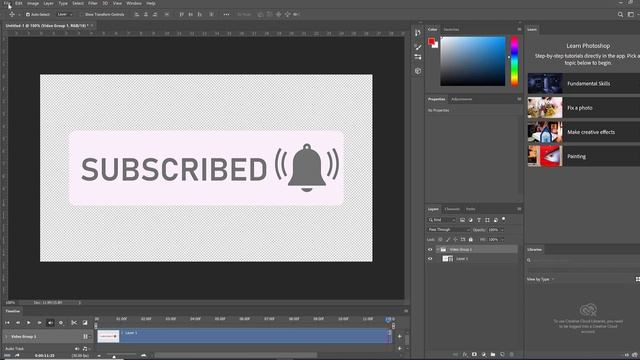Switch to the Channels tab
This screenshot has height=360, width=640.
[452, 209]
